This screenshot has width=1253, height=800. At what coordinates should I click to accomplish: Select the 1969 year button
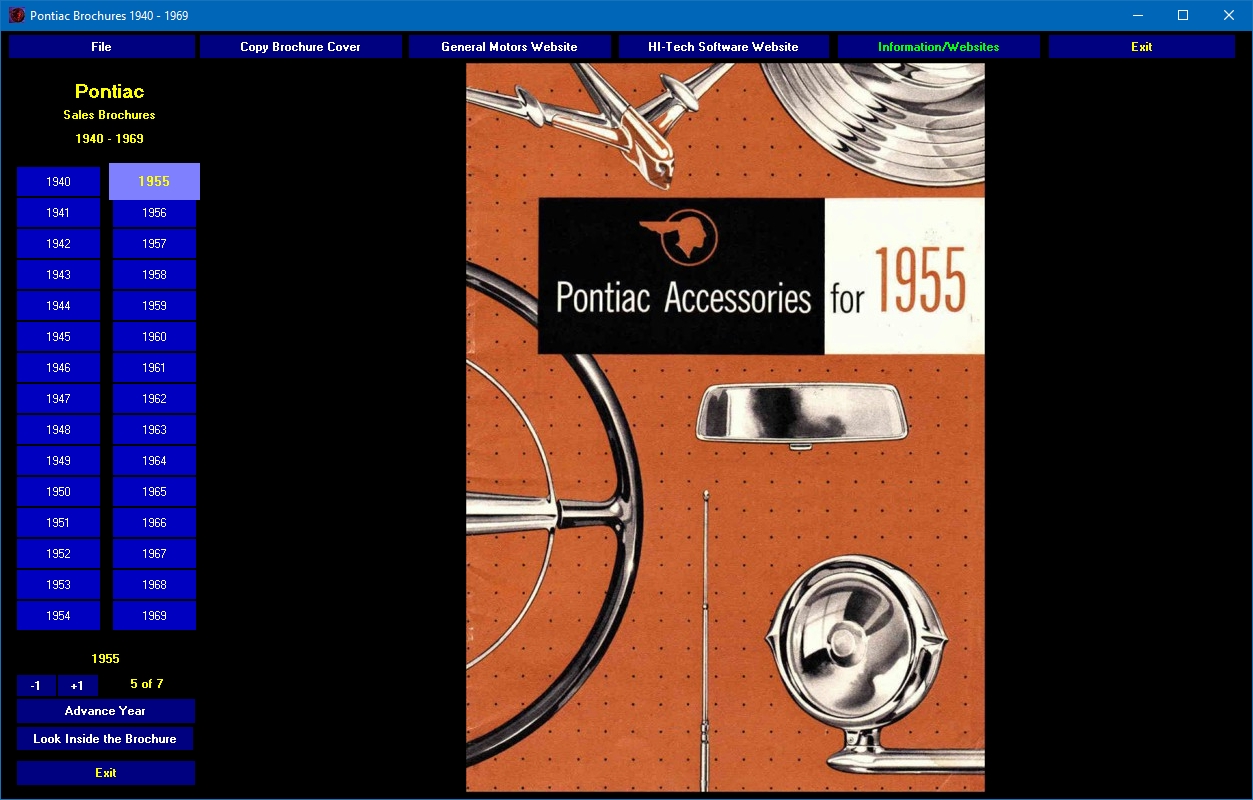tap(154, 616)
